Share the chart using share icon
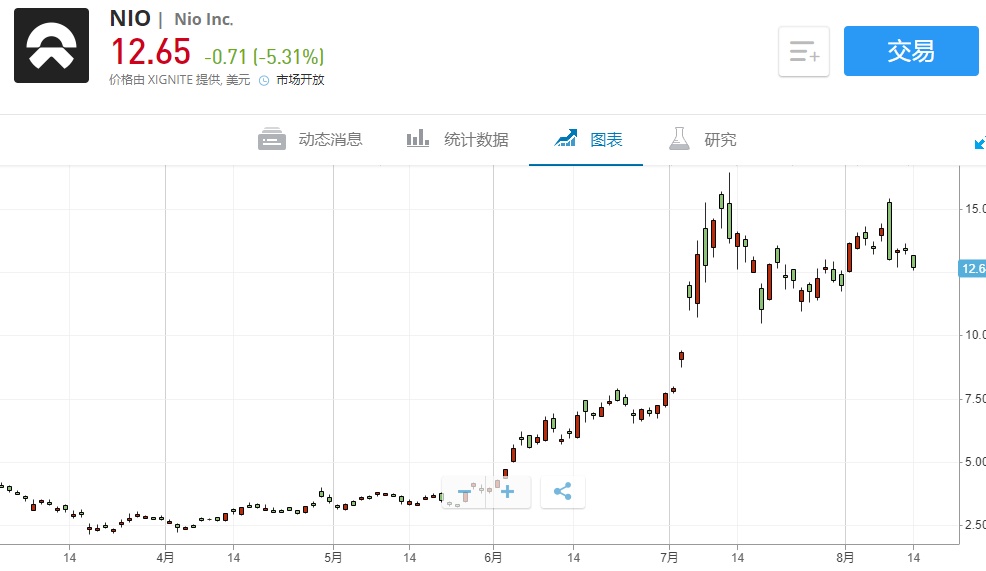Image resolution: width=986 pixels, height=571 pixels. coord(563,492)
